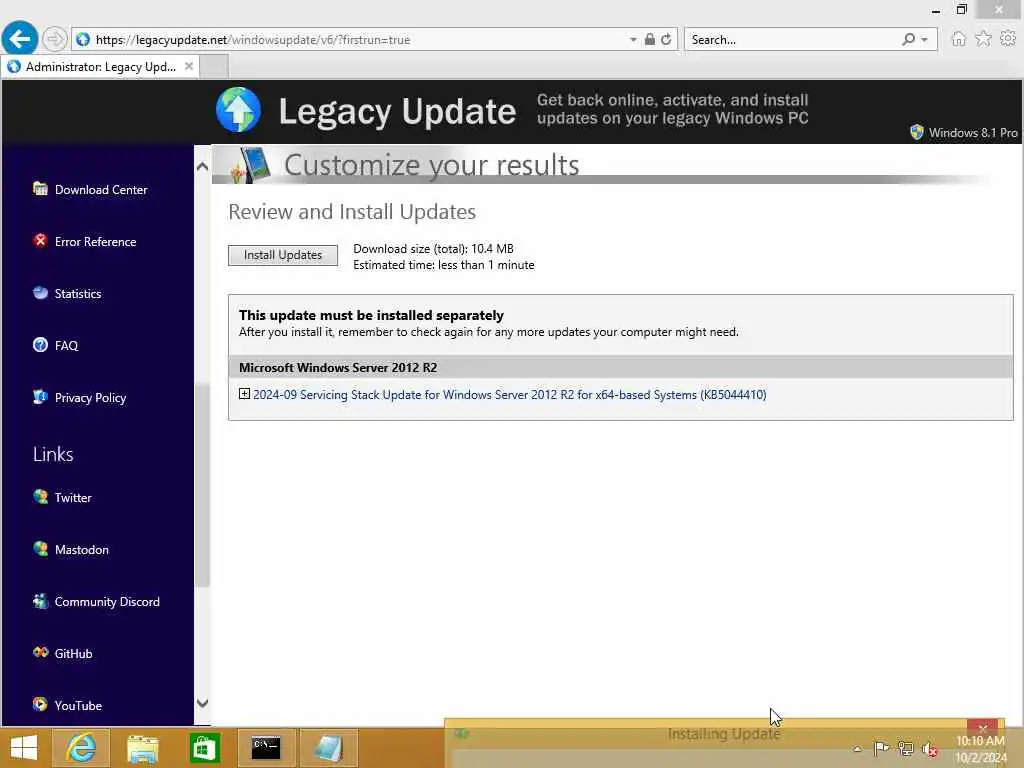
Task: Click the Mastodon link icon
Action: click(x=40, y=549)
